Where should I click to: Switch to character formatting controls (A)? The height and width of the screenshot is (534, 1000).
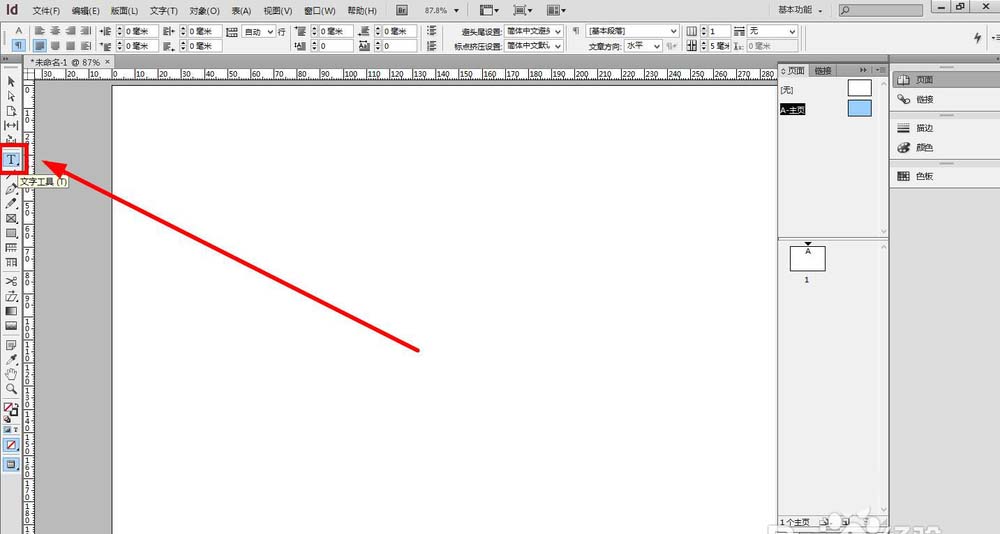pos(18,31)
